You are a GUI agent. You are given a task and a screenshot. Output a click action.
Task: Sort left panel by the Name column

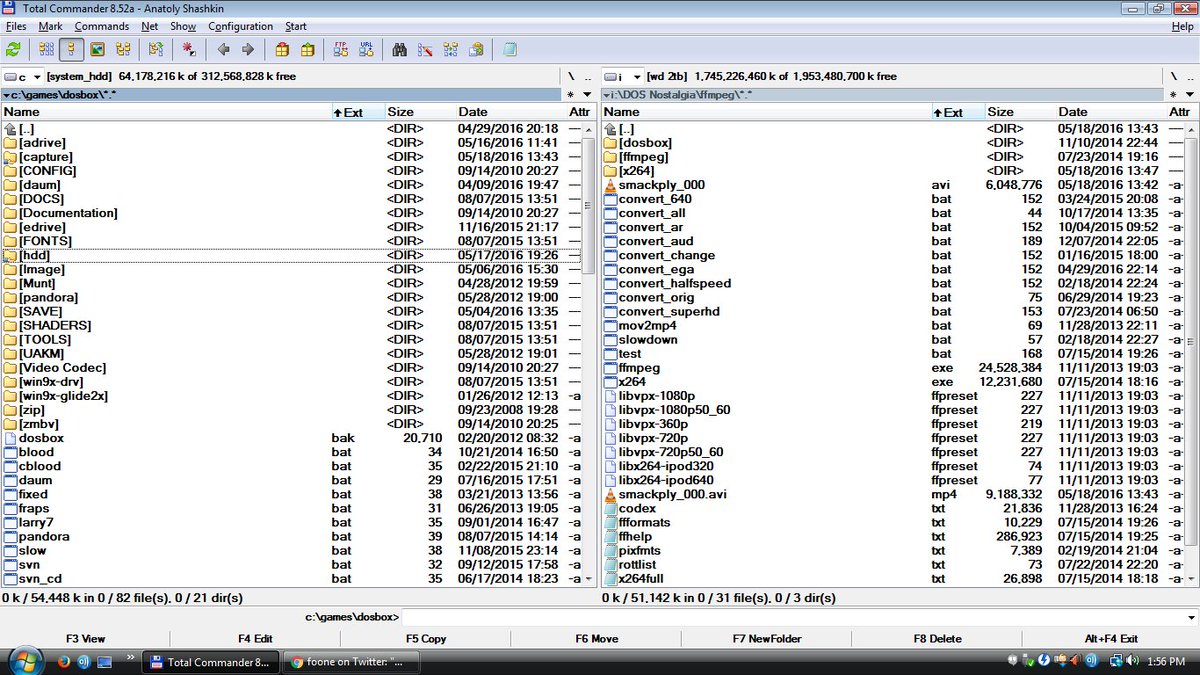click(x=166, y=112)
